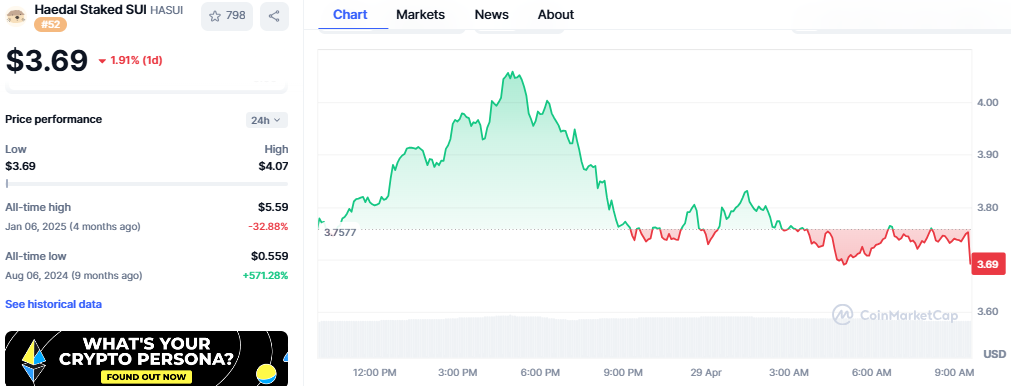Open the News tab
Screen dimensions: 1011x386
click(x=491, y=14)
